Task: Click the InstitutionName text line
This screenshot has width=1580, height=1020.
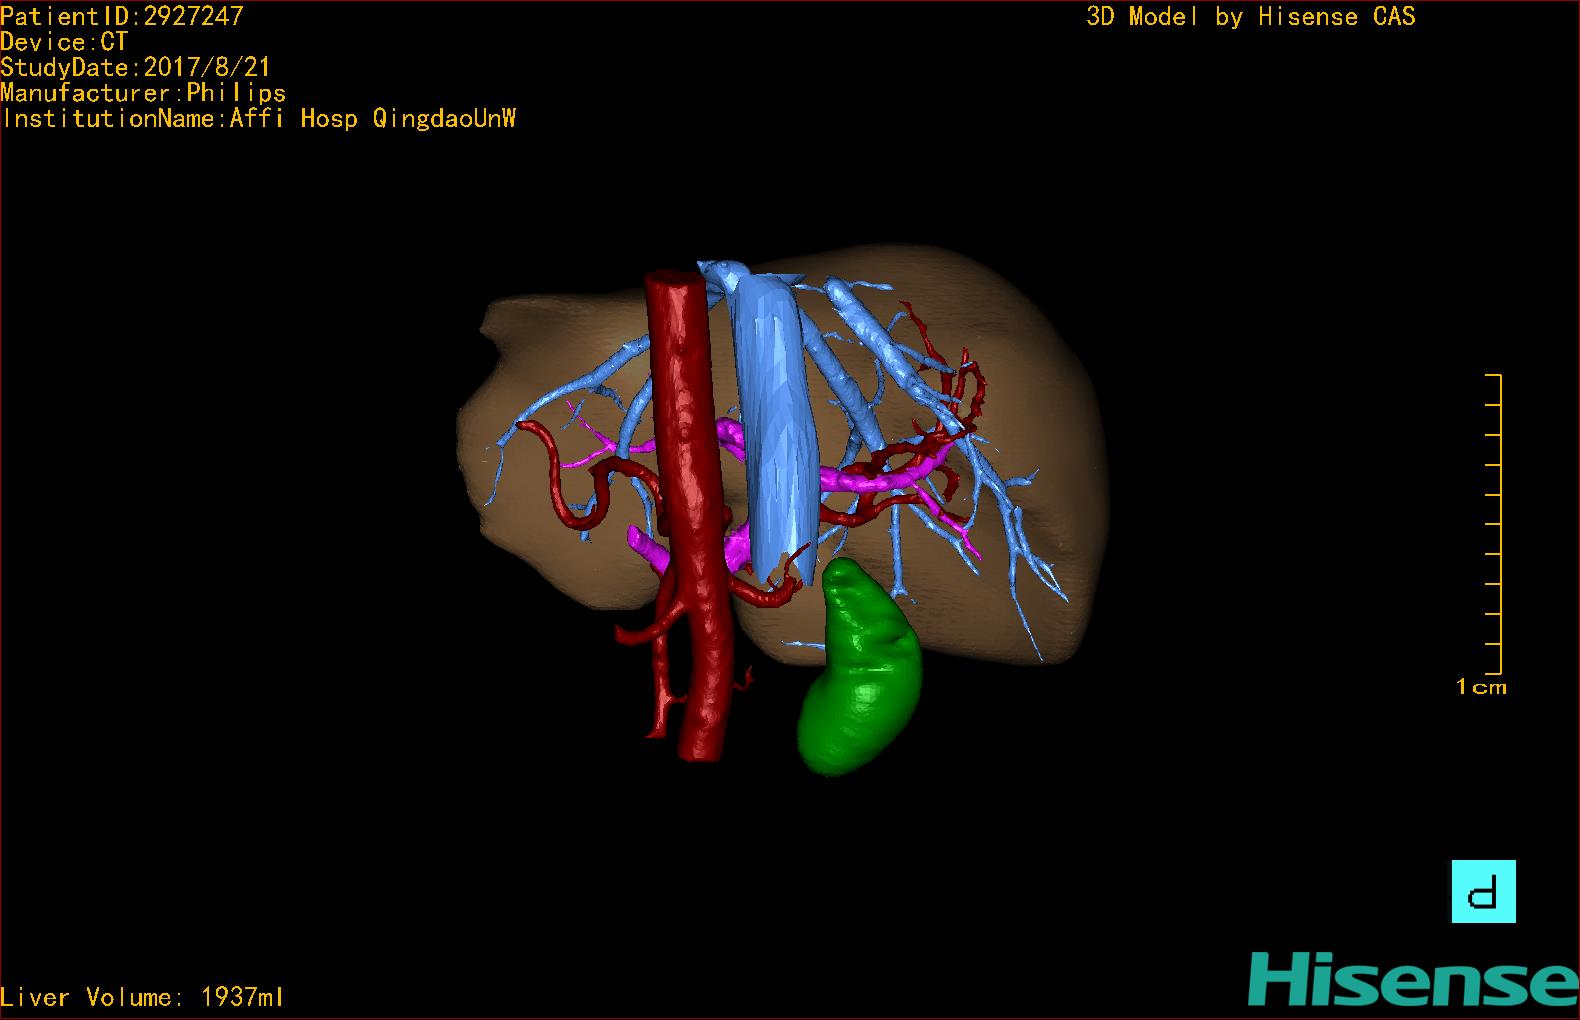Action: pos(258,119)
